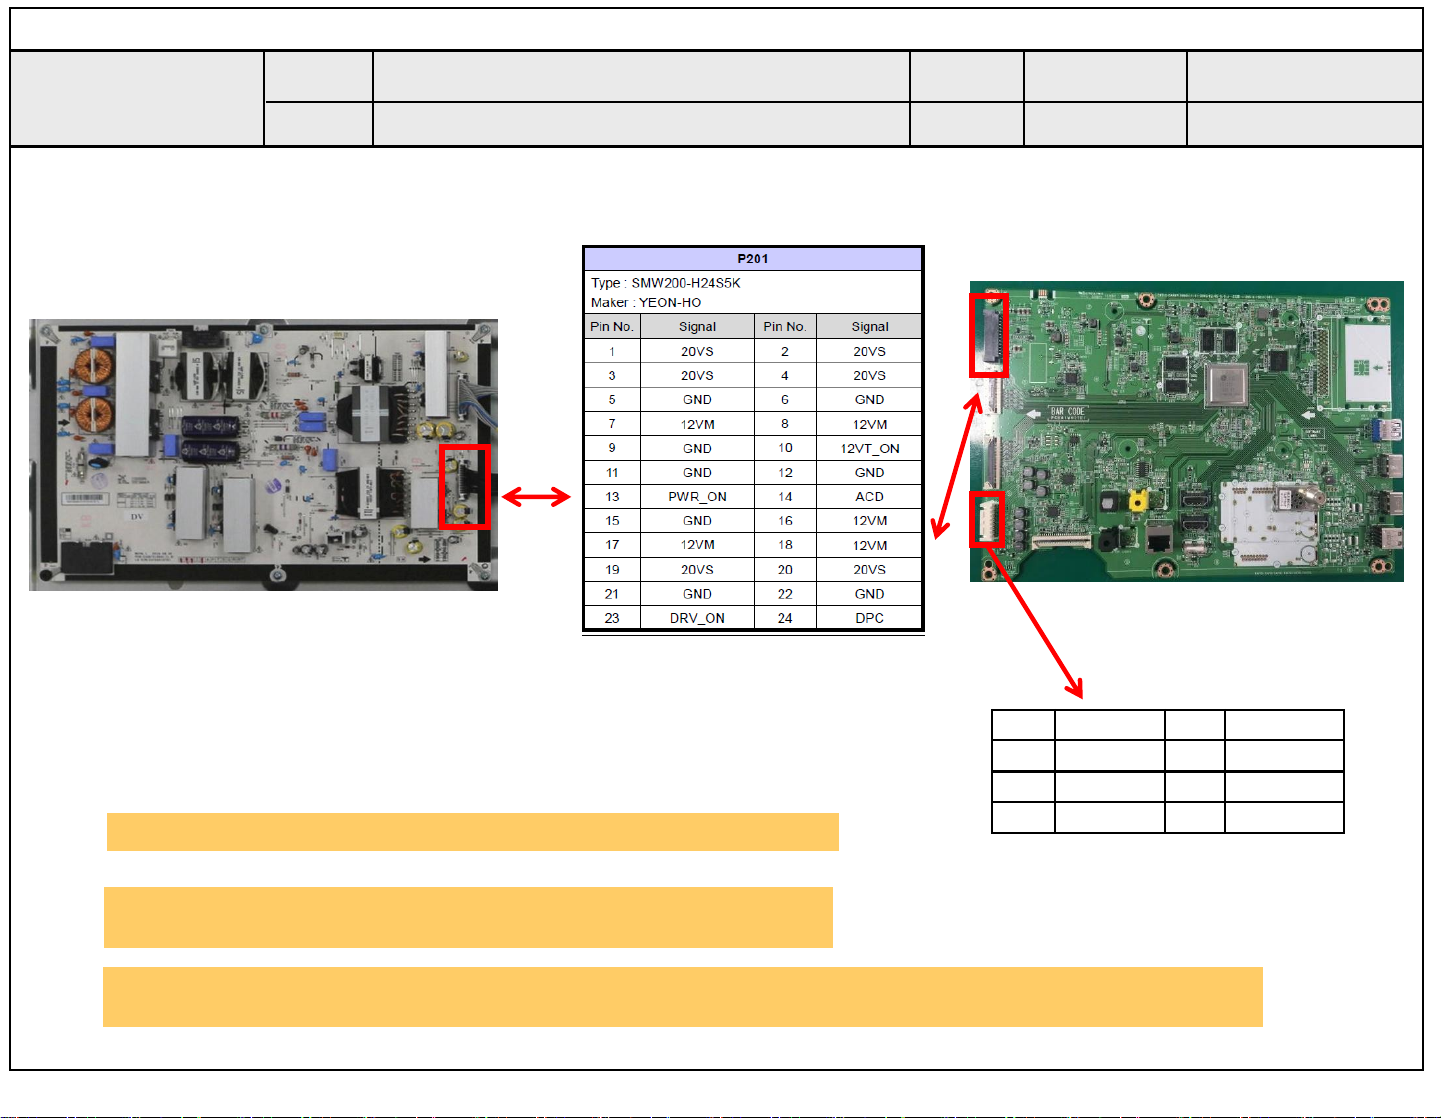
Task: Select pin number 6 cell
Action: (785, 400)
